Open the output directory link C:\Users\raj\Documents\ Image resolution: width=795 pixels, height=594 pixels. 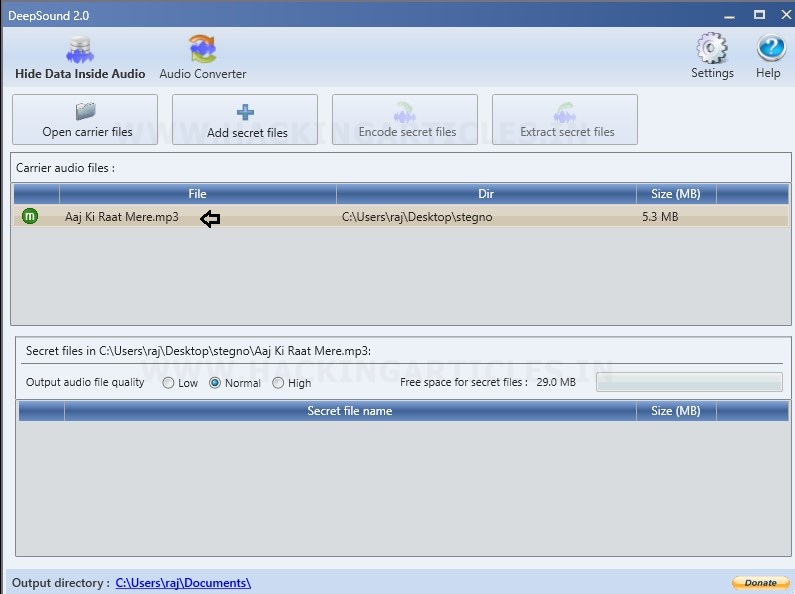tap(183, 583)
